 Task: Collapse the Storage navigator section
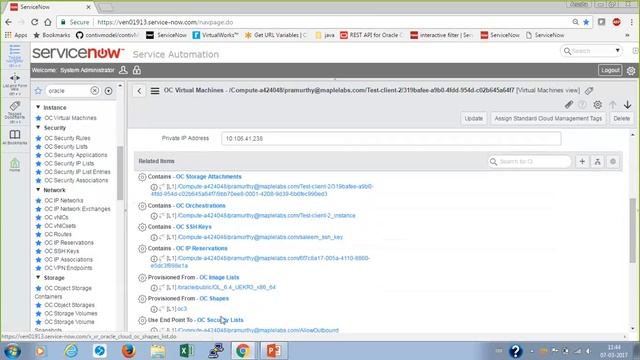[x=38, y=278]
